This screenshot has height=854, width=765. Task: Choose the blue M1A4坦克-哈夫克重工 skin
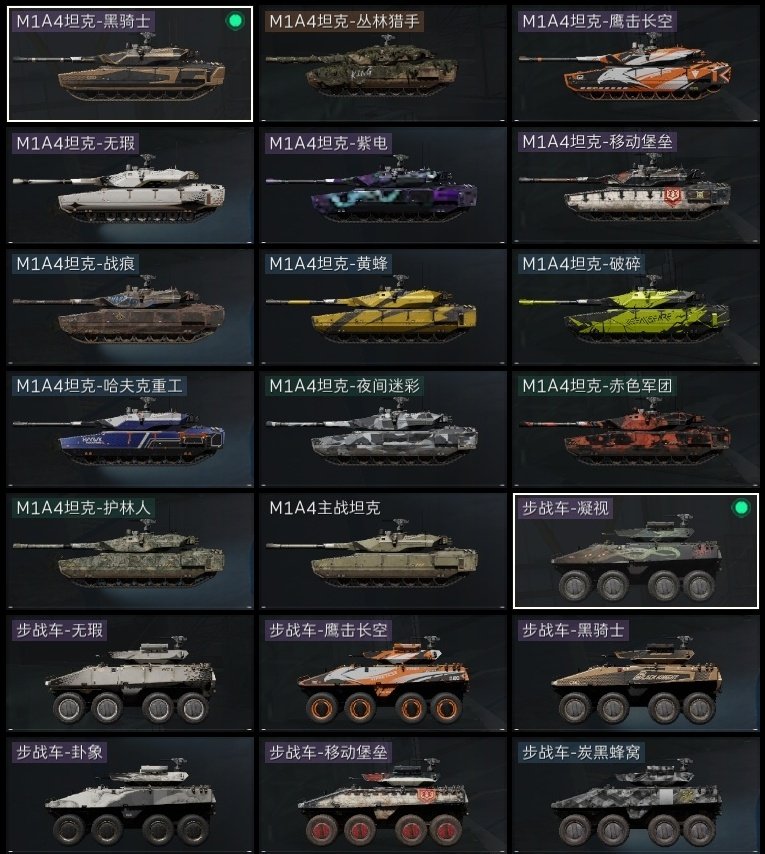[130, 429]
